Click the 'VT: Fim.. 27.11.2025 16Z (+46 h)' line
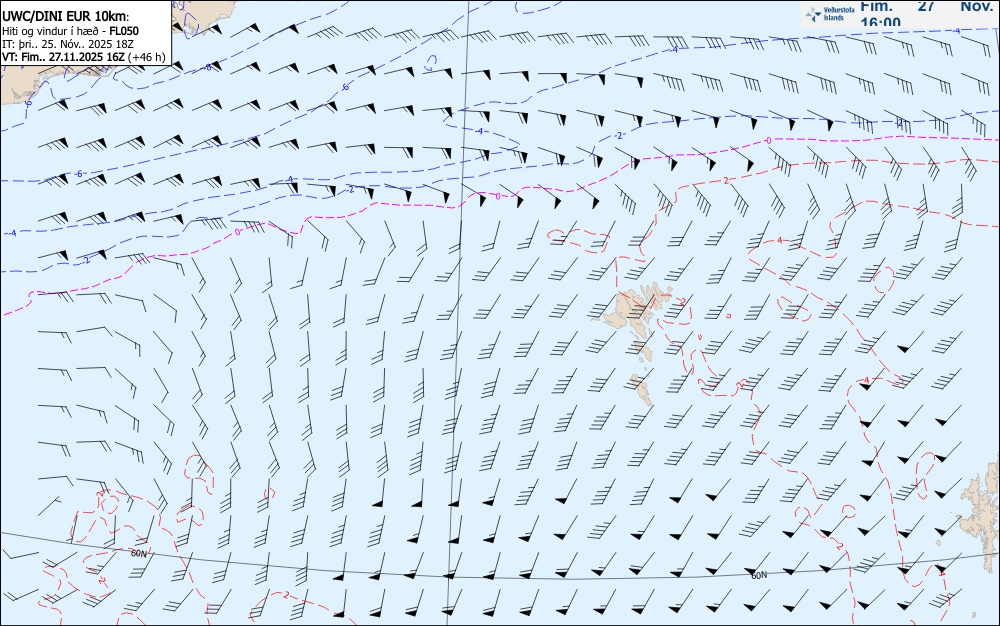Screen dimensions: 1000x626 84,57
